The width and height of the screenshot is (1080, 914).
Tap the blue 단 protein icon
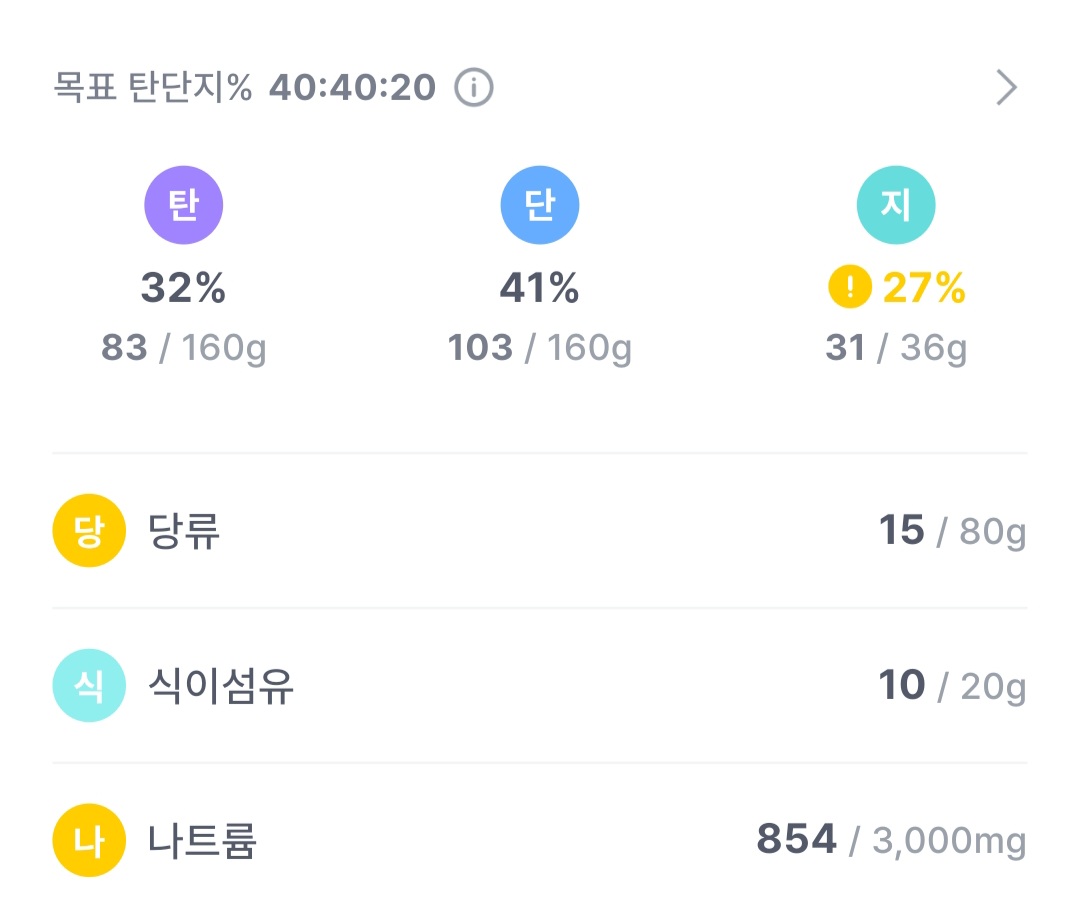540,206
